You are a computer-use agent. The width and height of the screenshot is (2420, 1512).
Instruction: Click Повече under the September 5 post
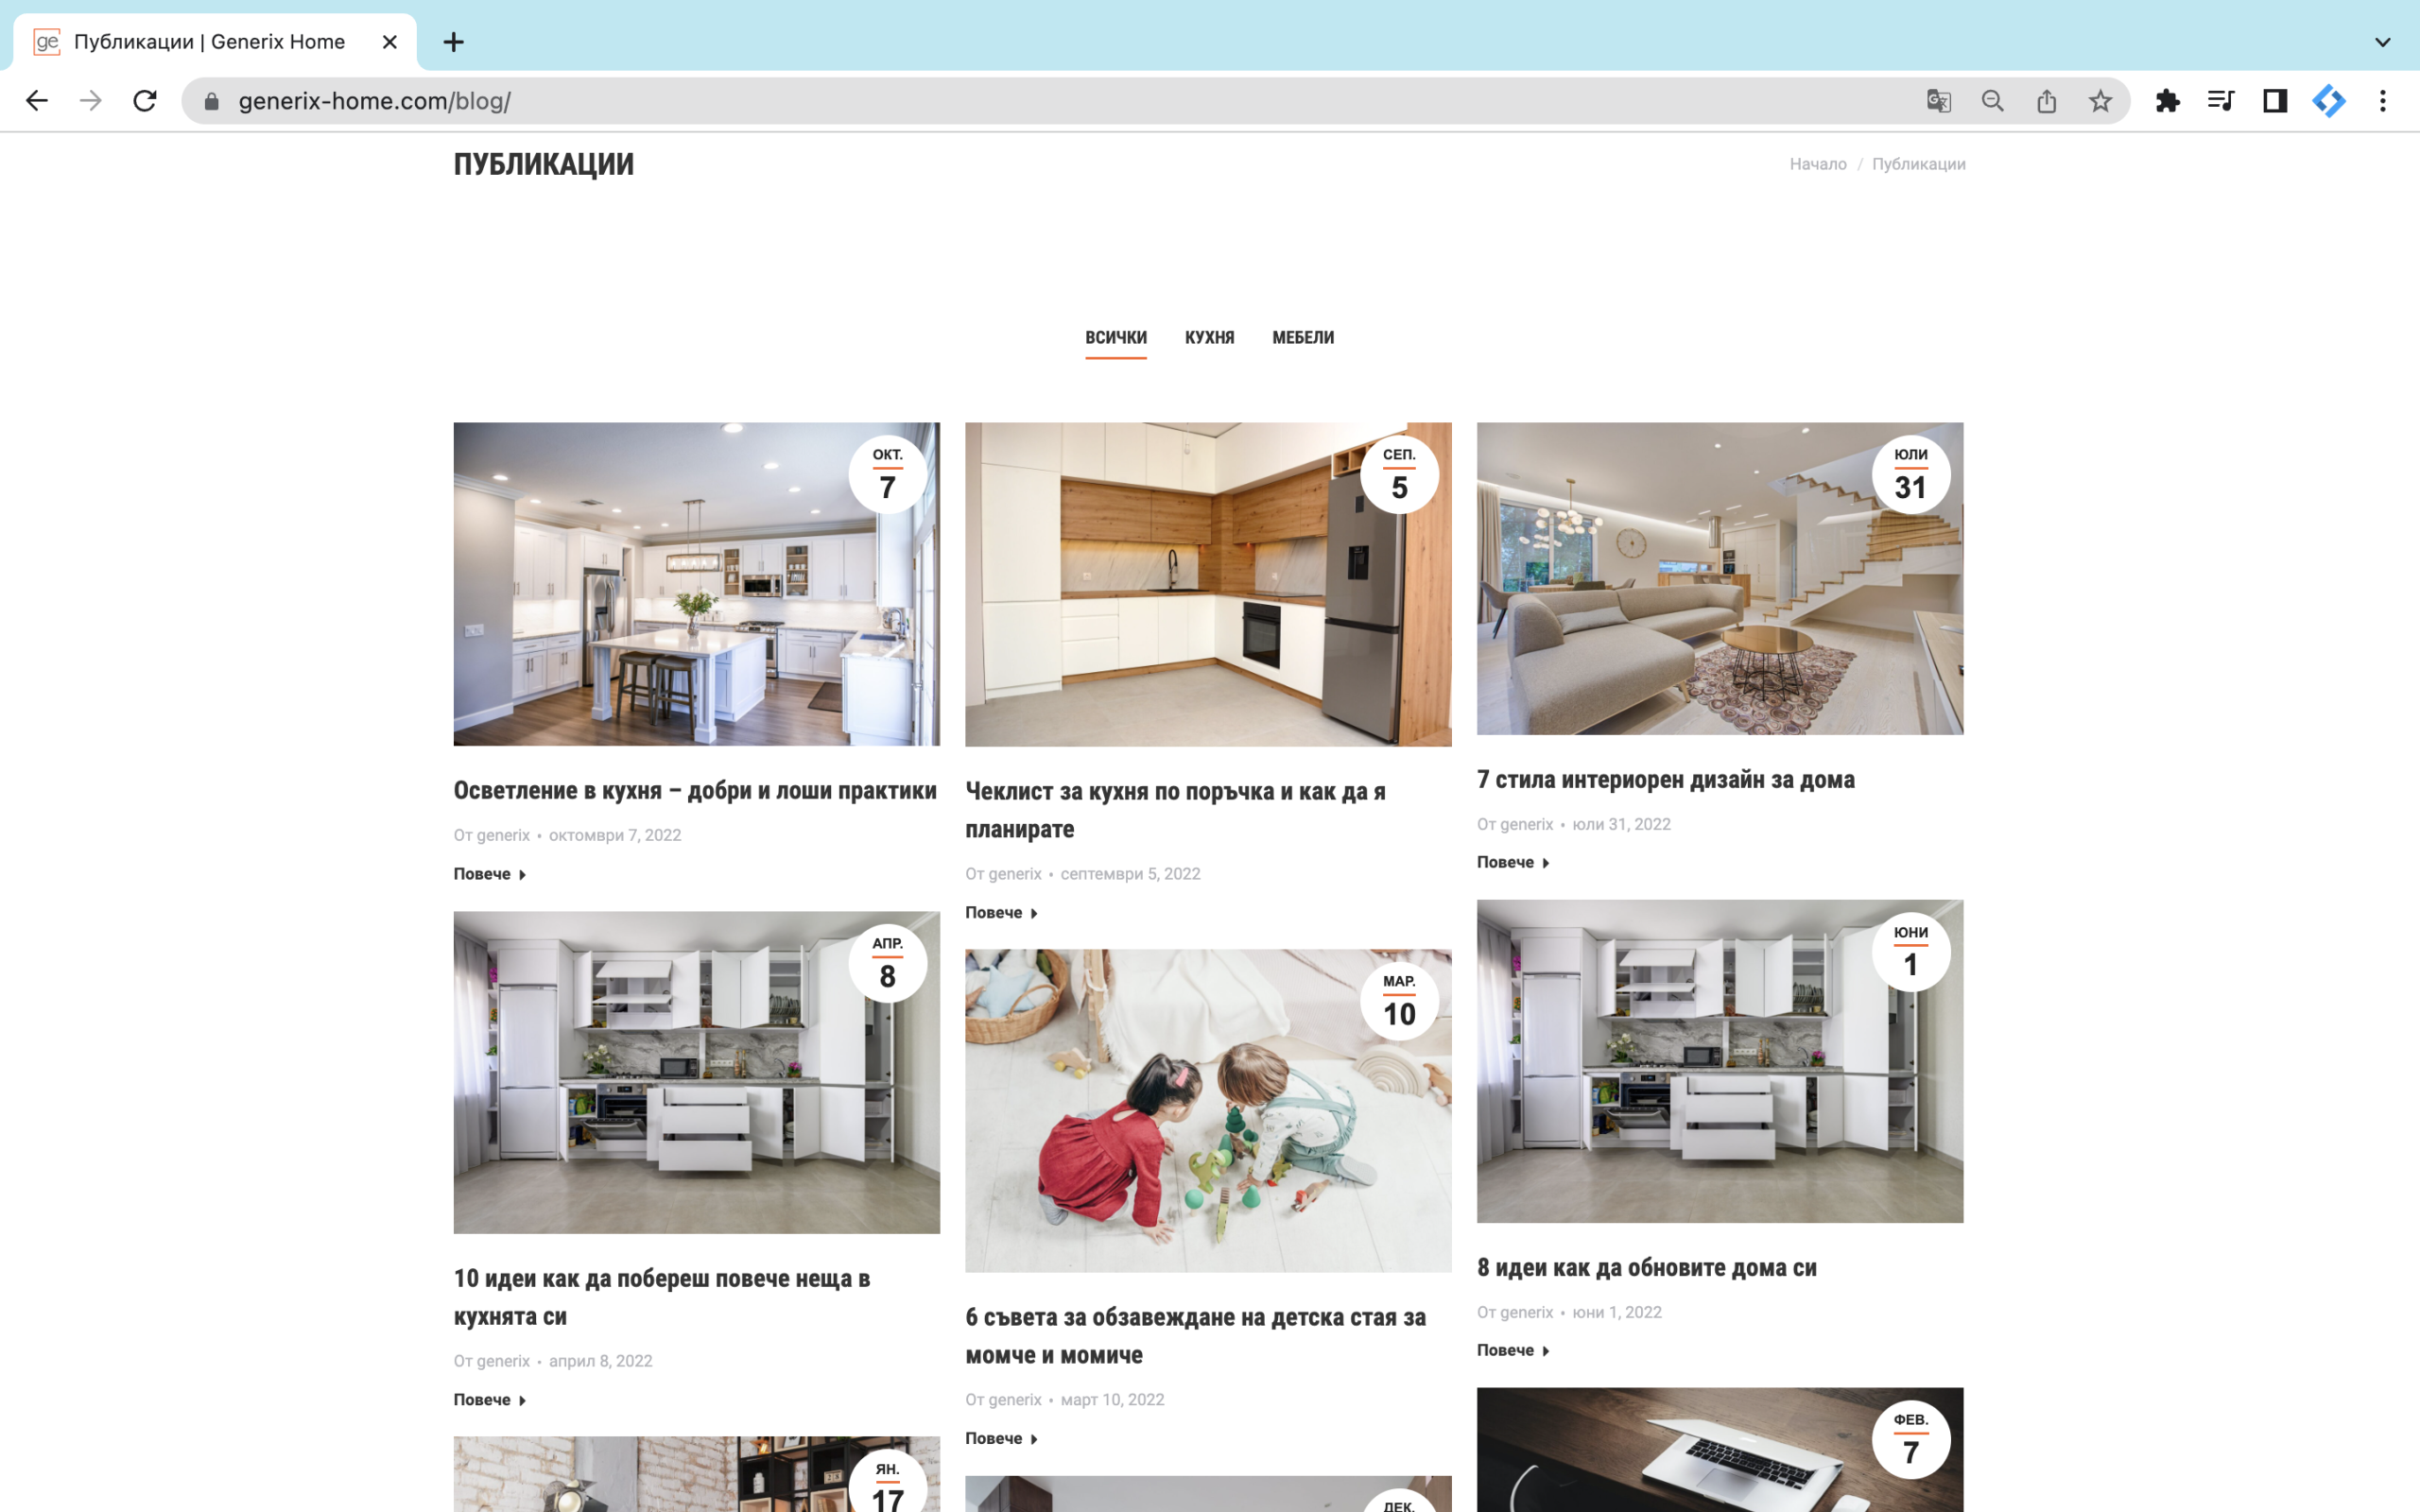coord(1002,913)
